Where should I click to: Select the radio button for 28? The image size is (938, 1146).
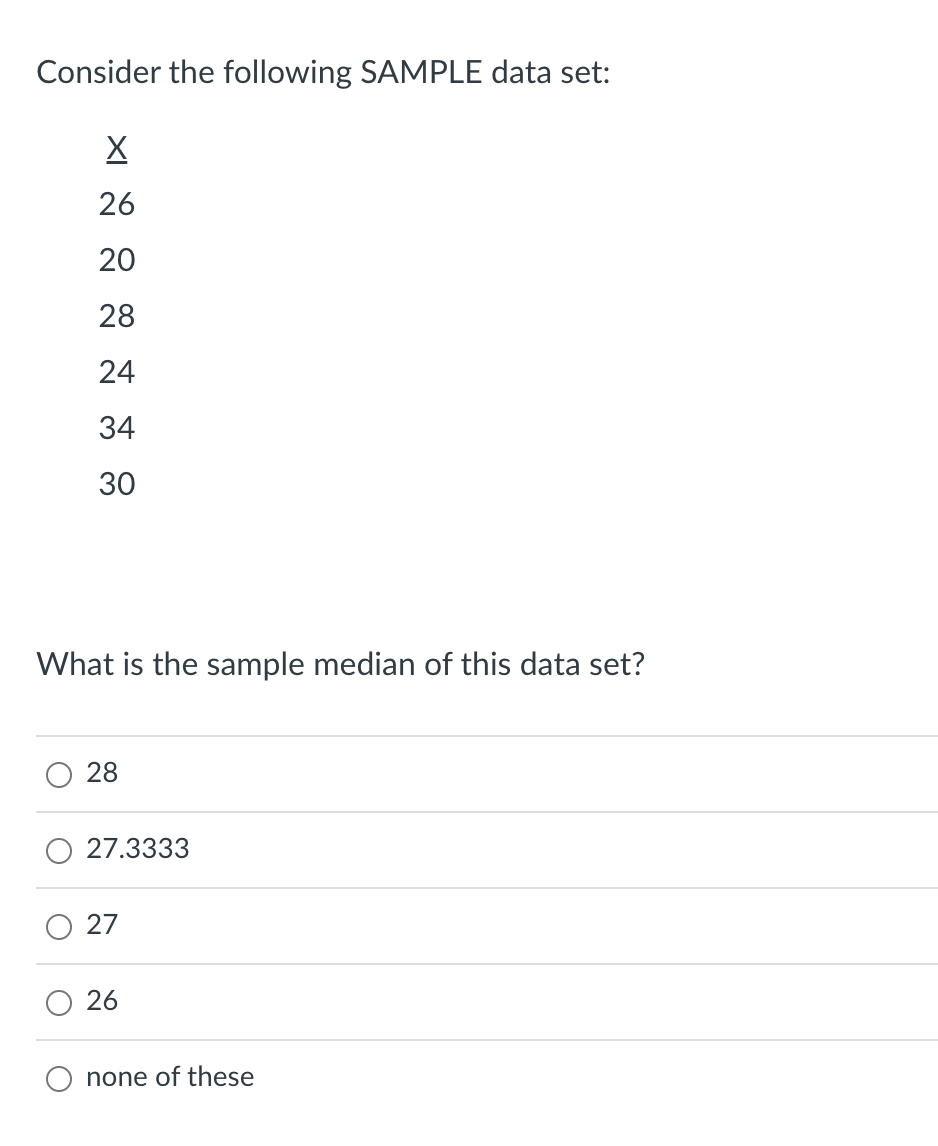tap(59, 774)
